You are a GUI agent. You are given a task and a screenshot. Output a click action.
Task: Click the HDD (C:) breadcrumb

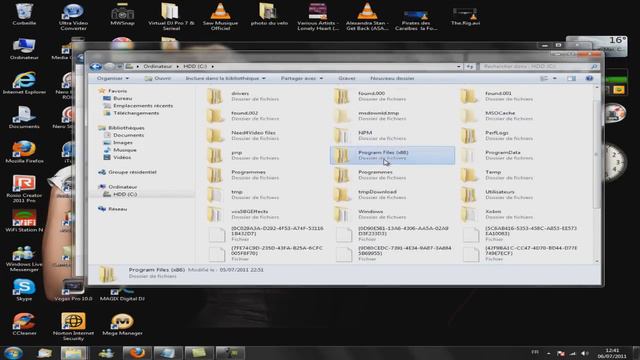(x=195, y=67)
